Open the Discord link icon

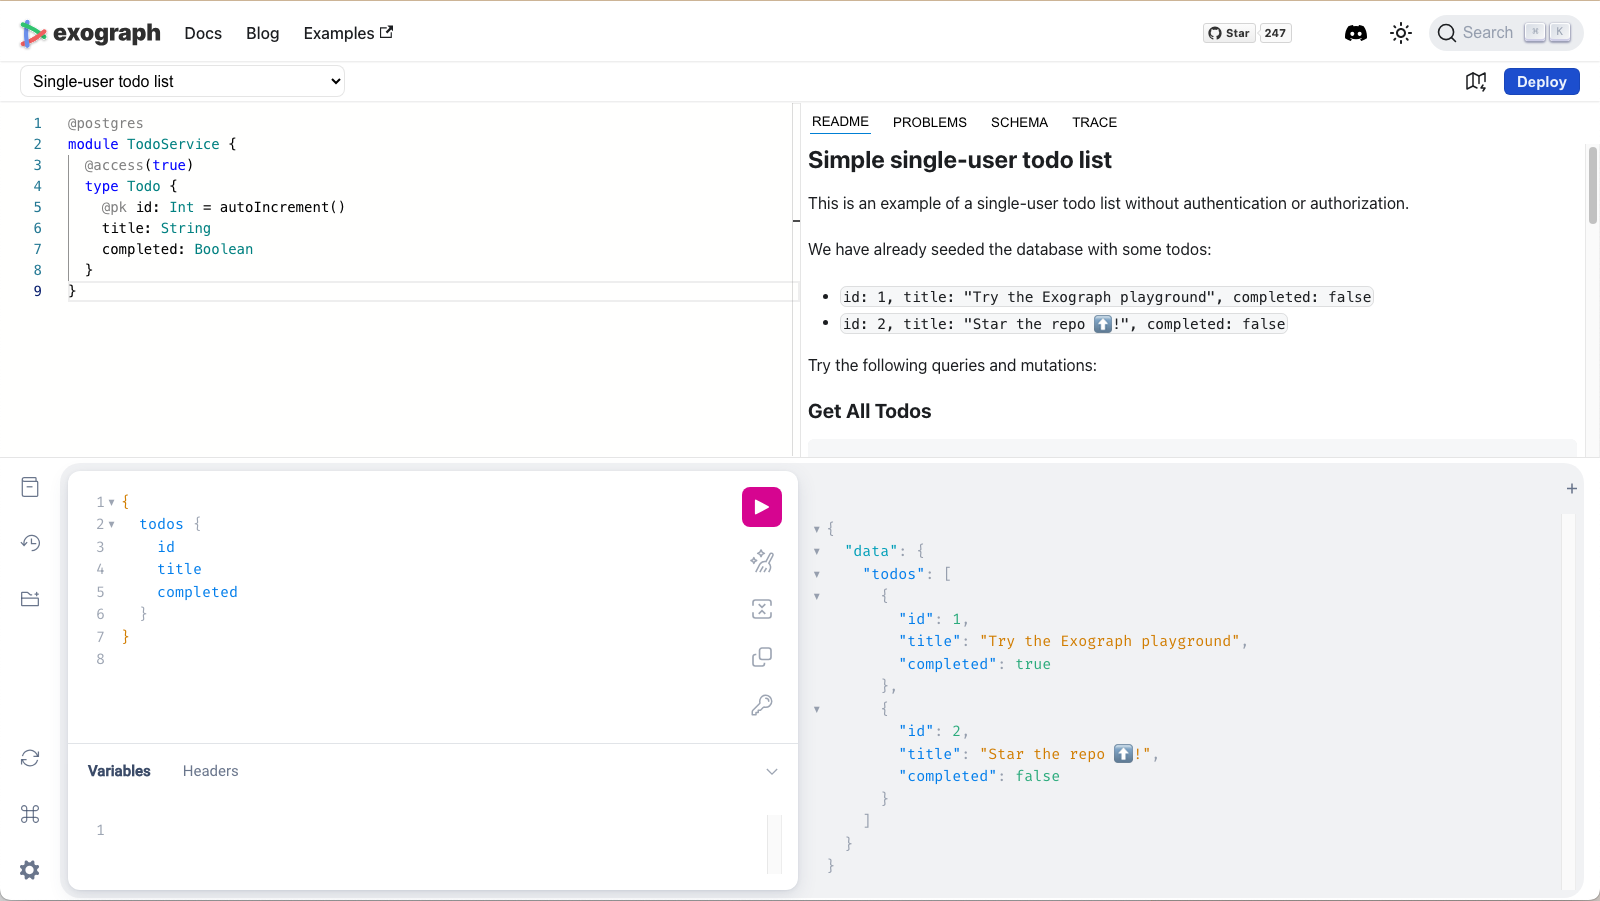[x=1355, y=33]
